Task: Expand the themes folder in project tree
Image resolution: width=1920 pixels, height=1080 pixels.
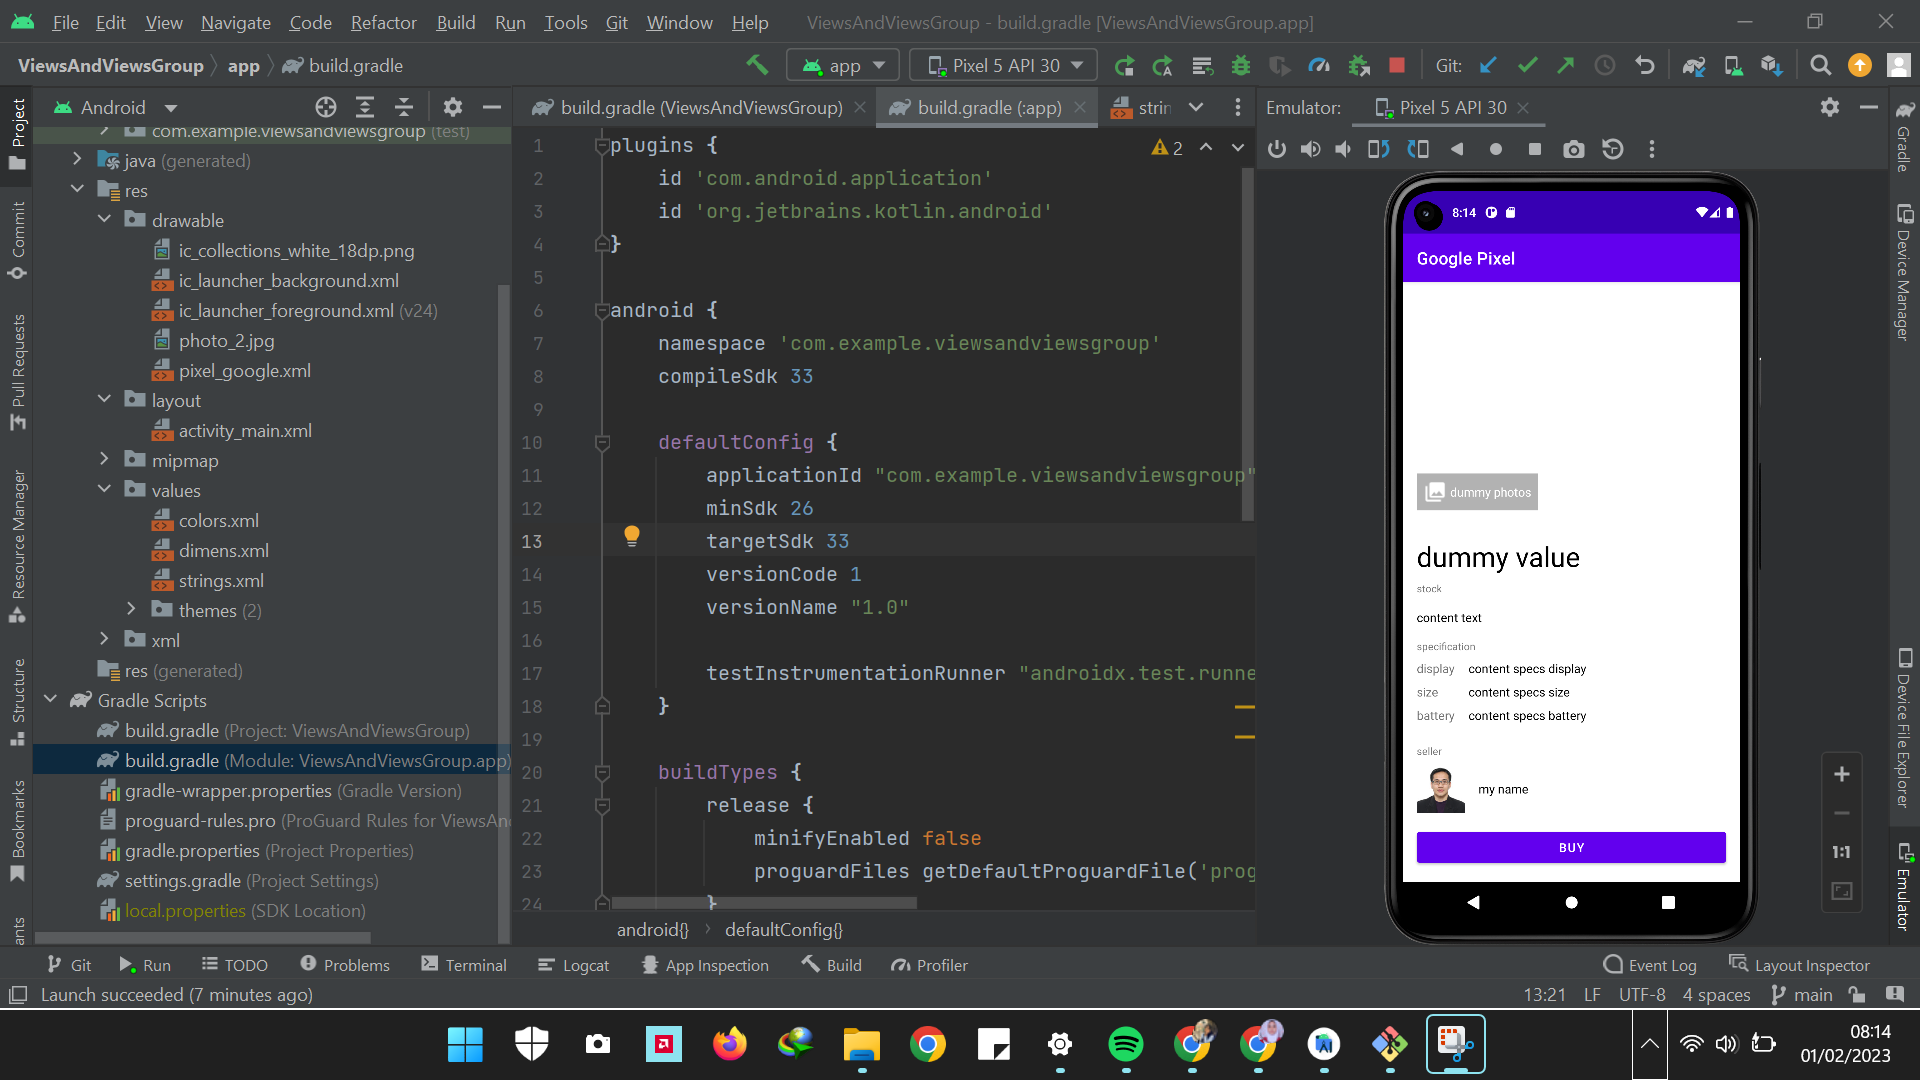Action: click(x=131, y=610)
